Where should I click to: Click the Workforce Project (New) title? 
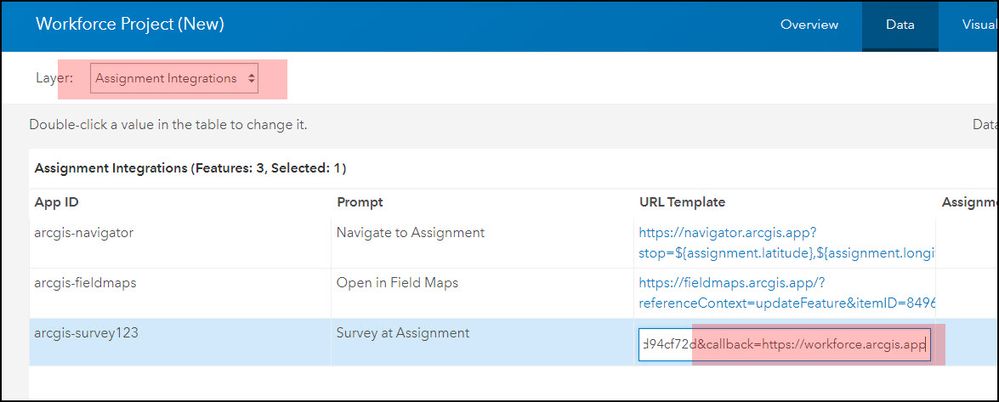coord(130,24)
